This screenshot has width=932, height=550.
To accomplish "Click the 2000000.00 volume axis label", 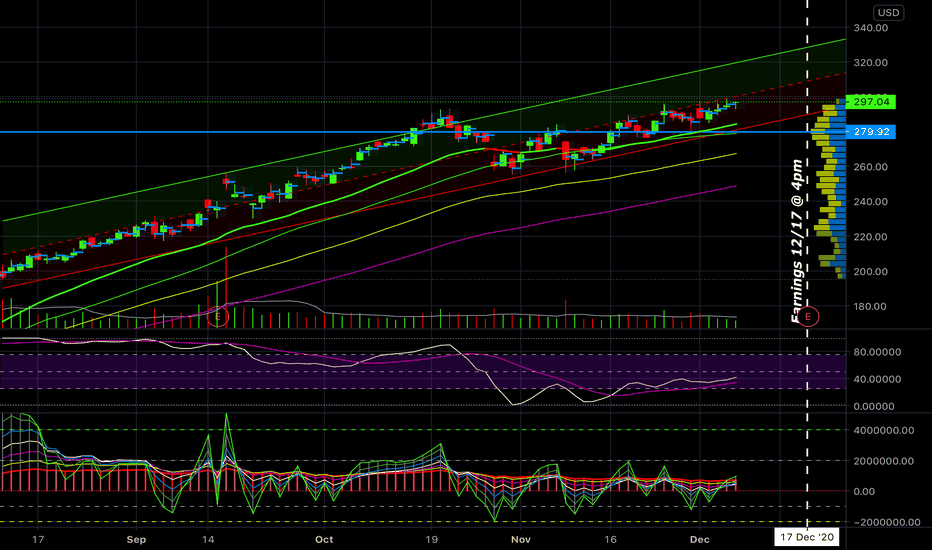I will 883,461.
